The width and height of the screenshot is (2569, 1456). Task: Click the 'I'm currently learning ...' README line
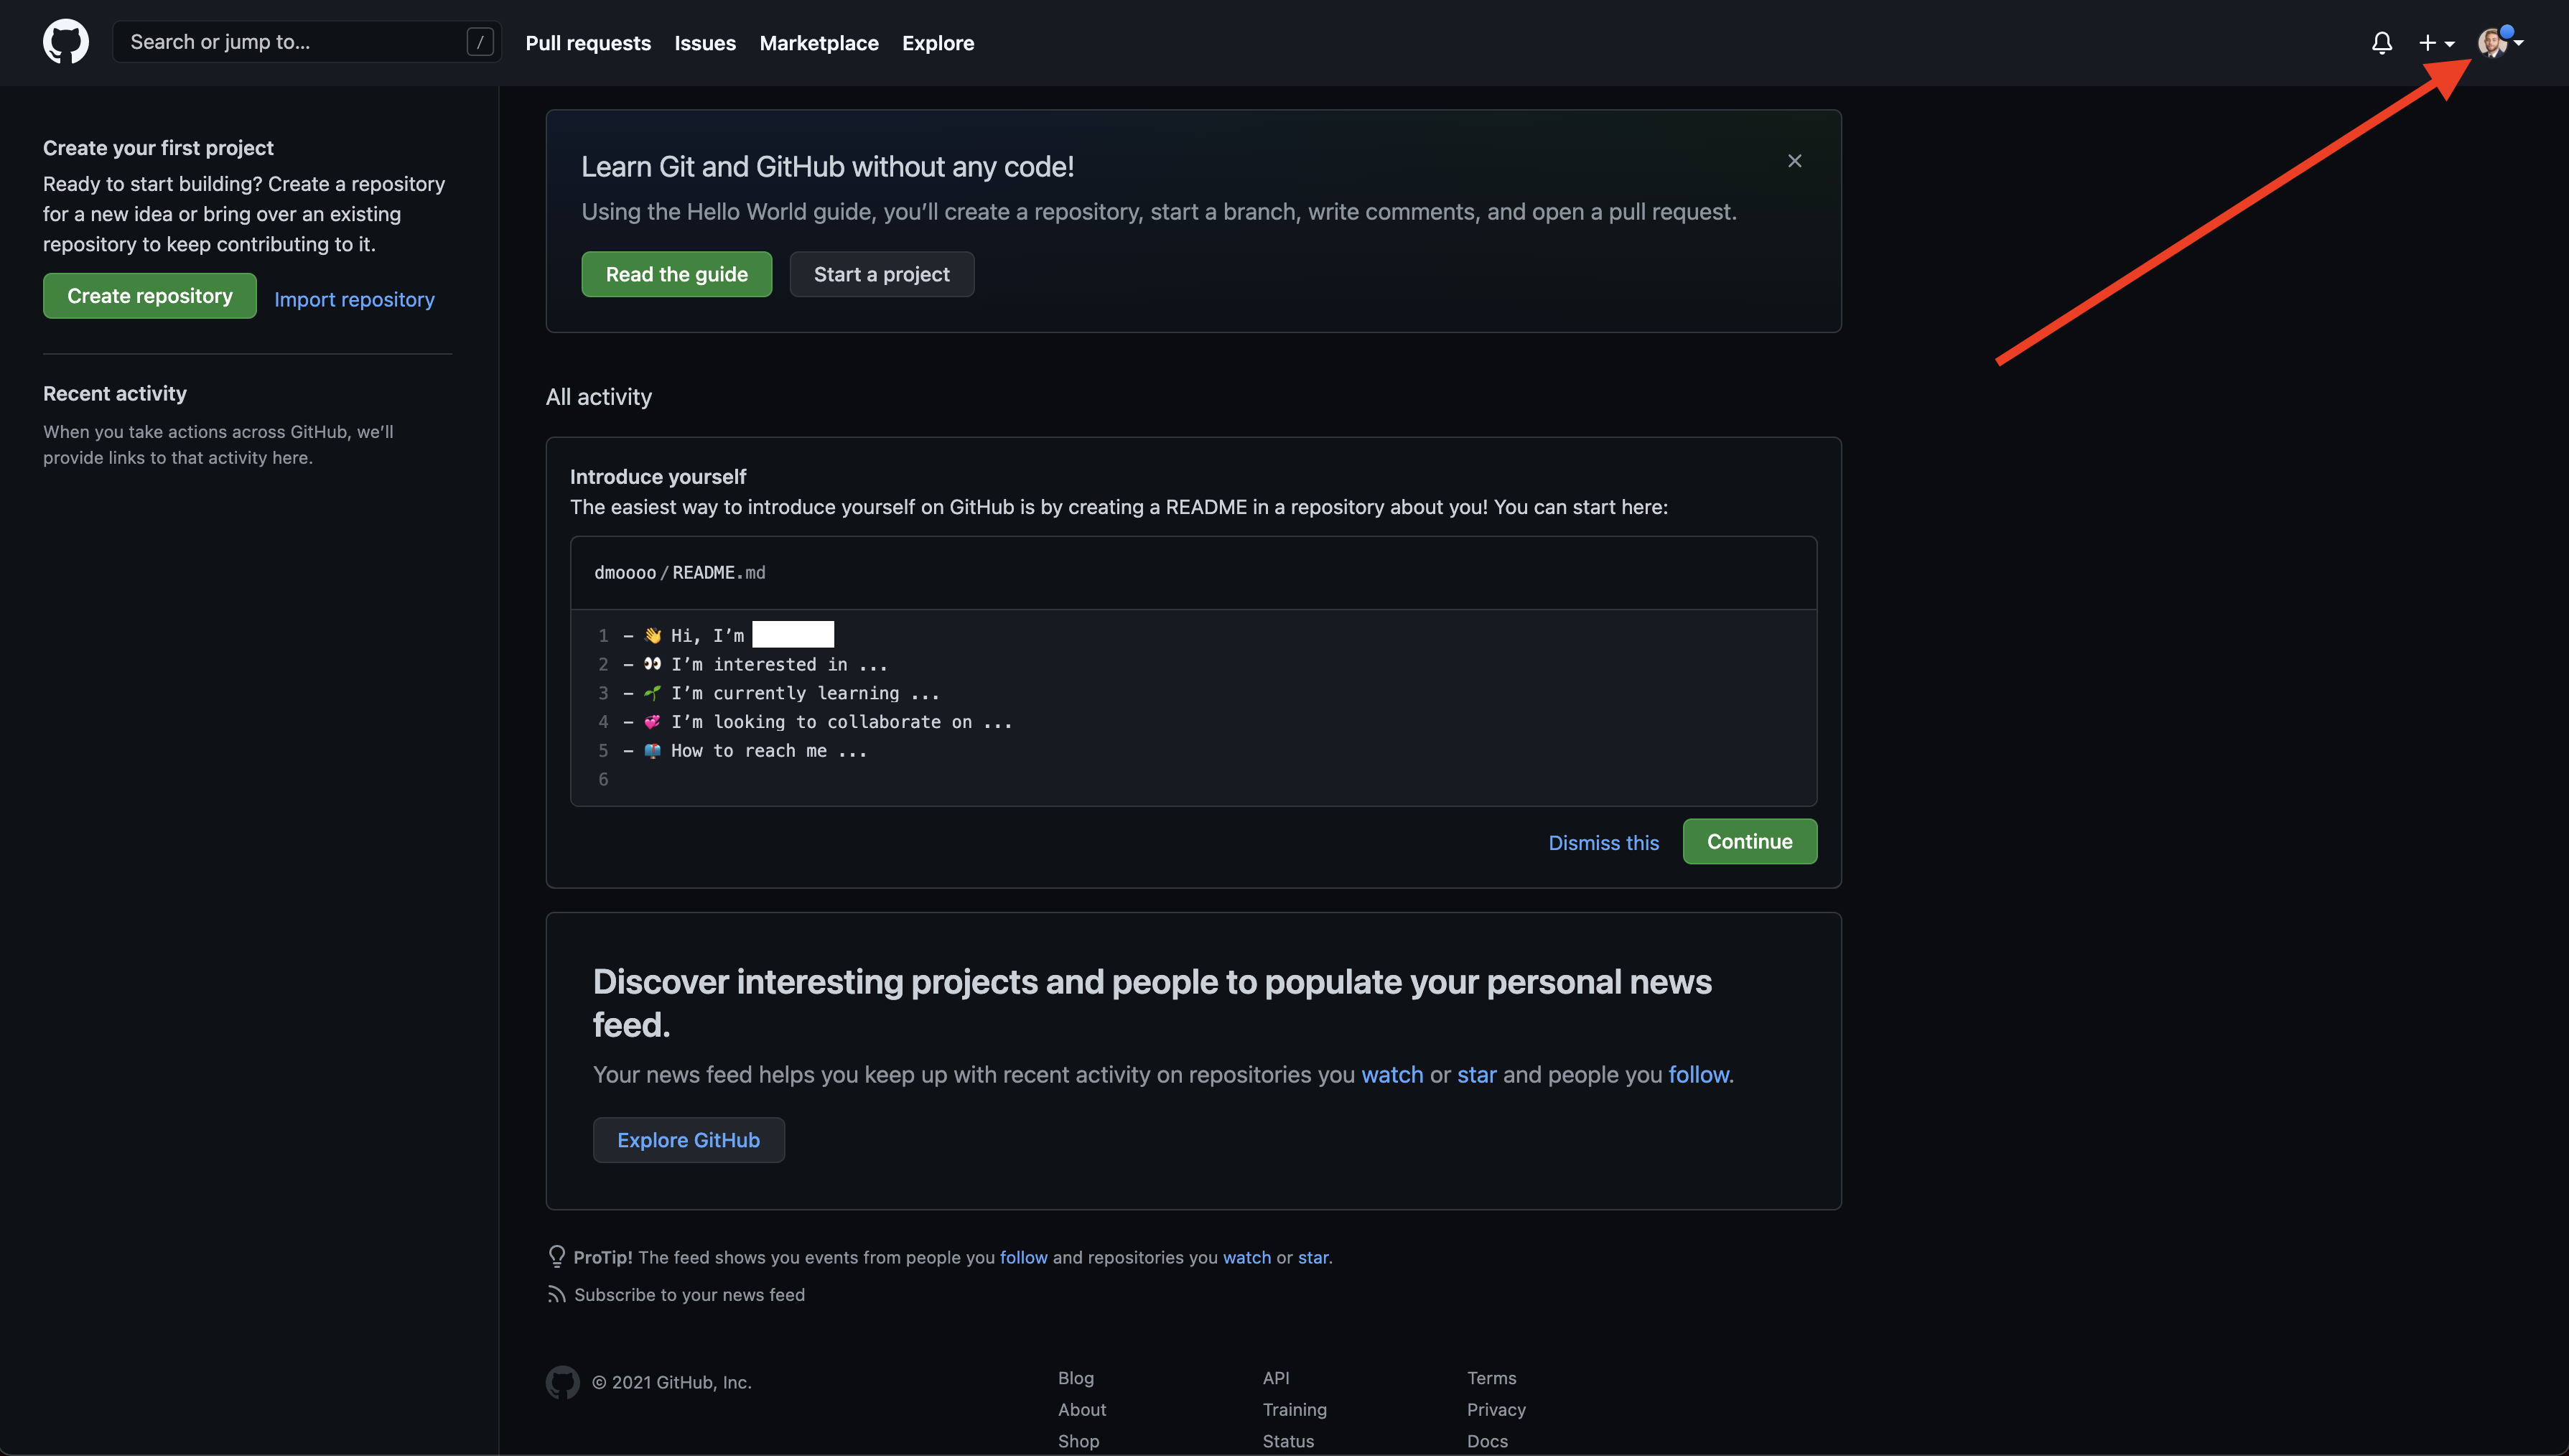[x=805, y=693]
